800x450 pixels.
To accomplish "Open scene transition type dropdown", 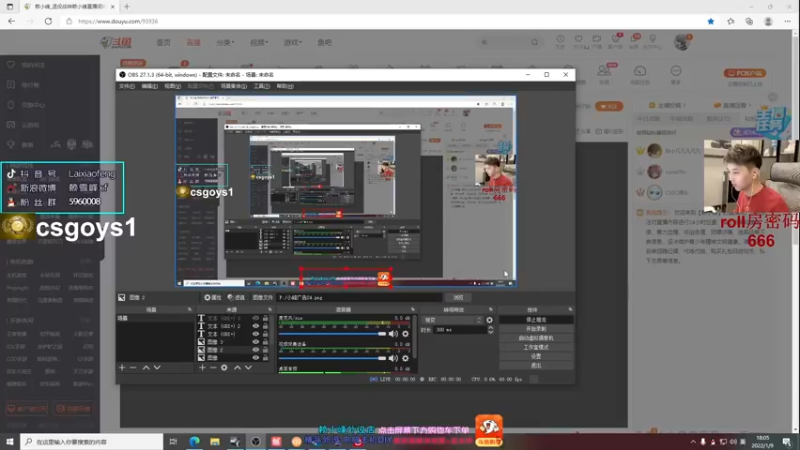I will (x=453, y=320).
